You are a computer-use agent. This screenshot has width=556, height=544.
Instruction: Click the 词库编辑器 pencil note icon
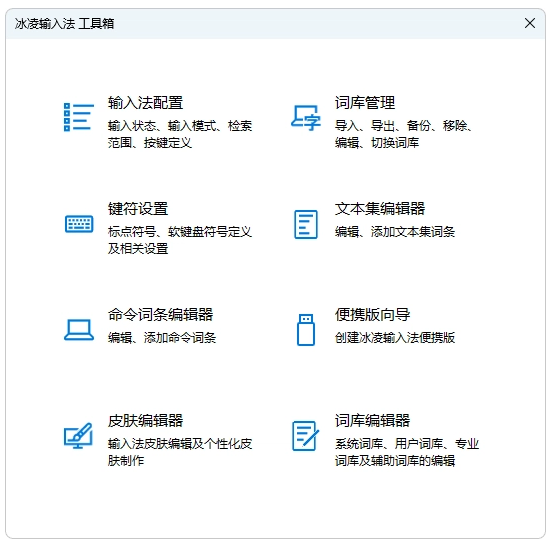coord(305,436)
